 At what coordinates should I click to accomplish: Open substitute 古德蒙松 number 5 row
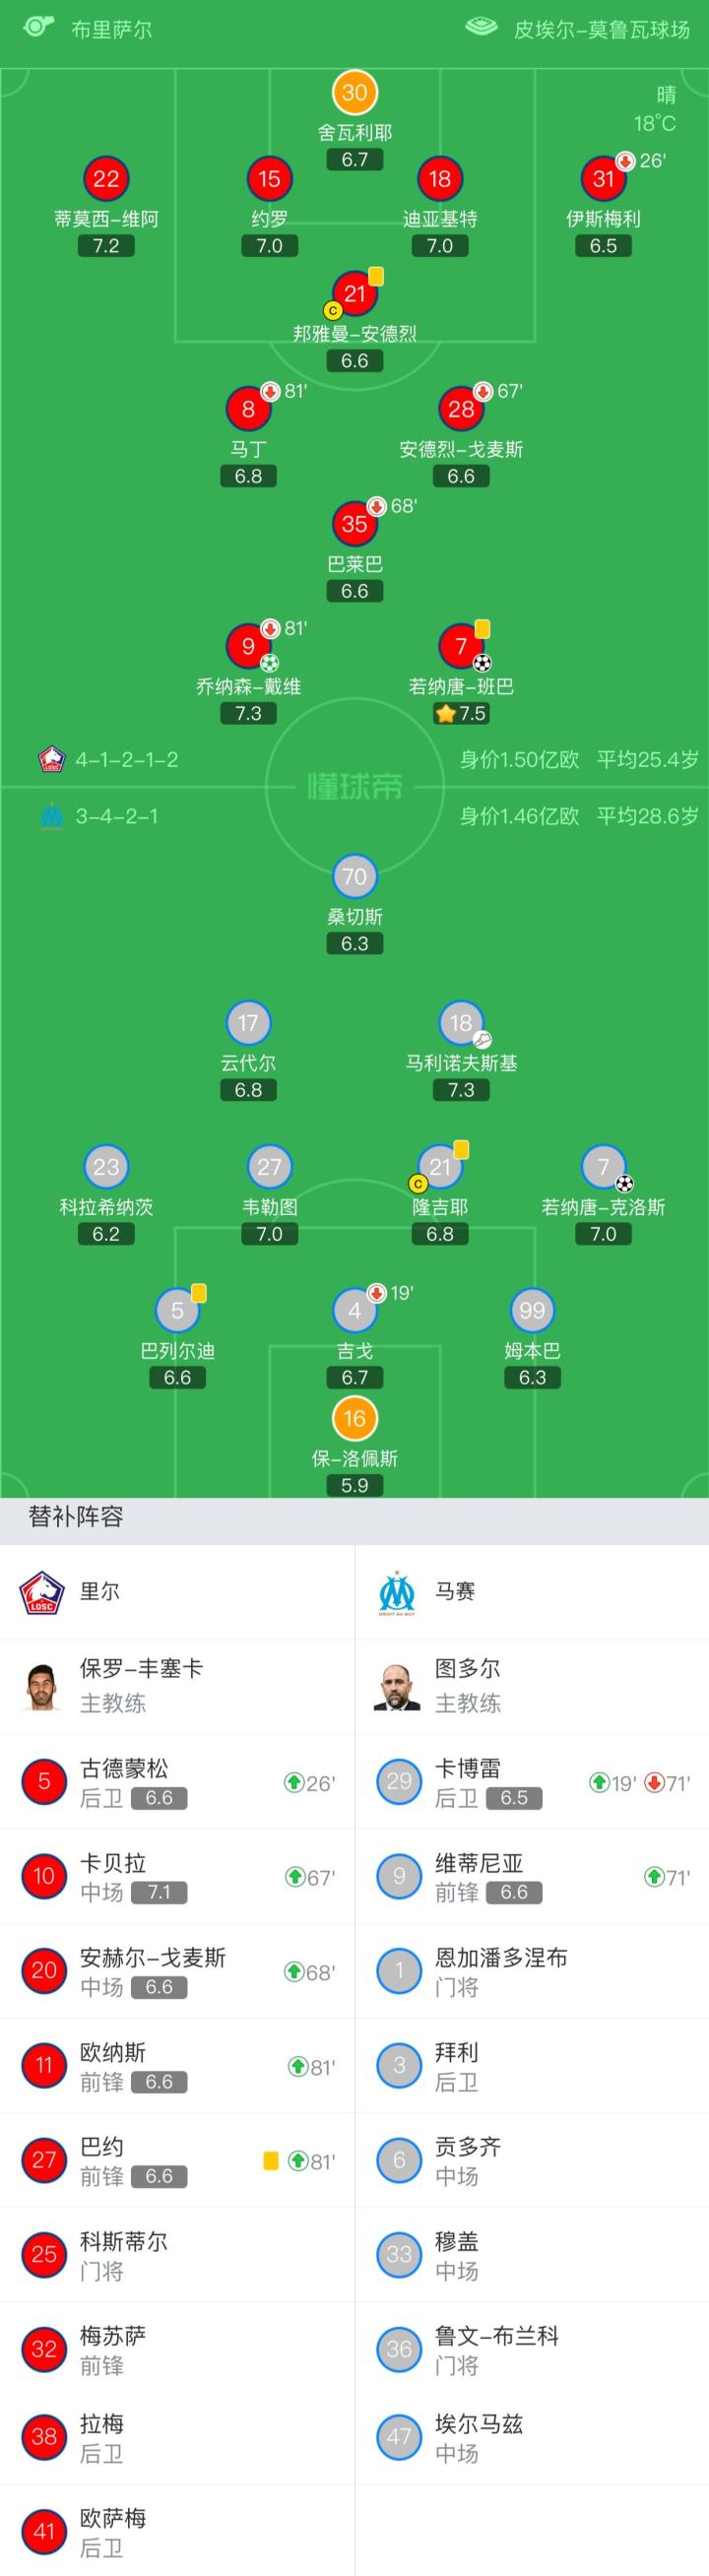point(177,1782)
